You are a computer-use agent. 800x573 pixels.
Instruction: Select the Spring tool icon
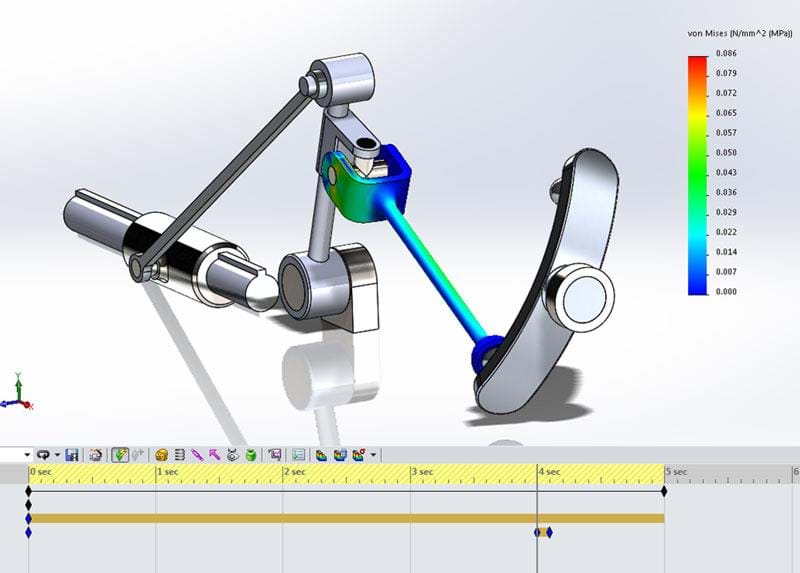180,454
